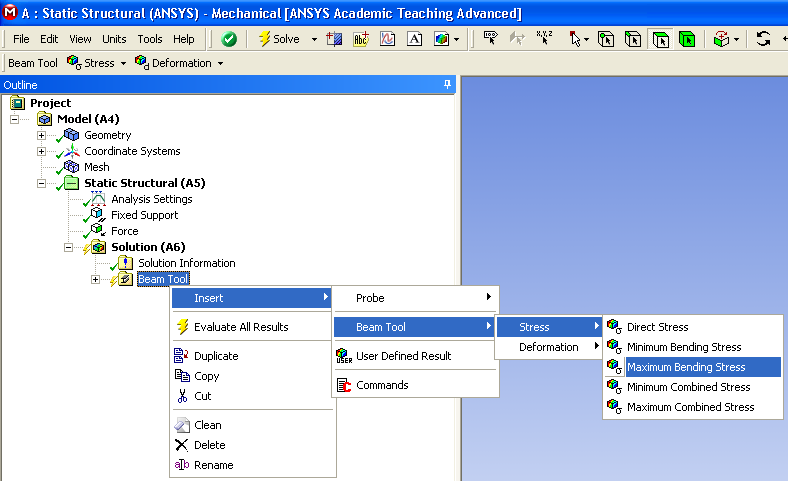Select the vertex selection filter
The height and width of the screenshot is (481, 788).
pos(606,39)
